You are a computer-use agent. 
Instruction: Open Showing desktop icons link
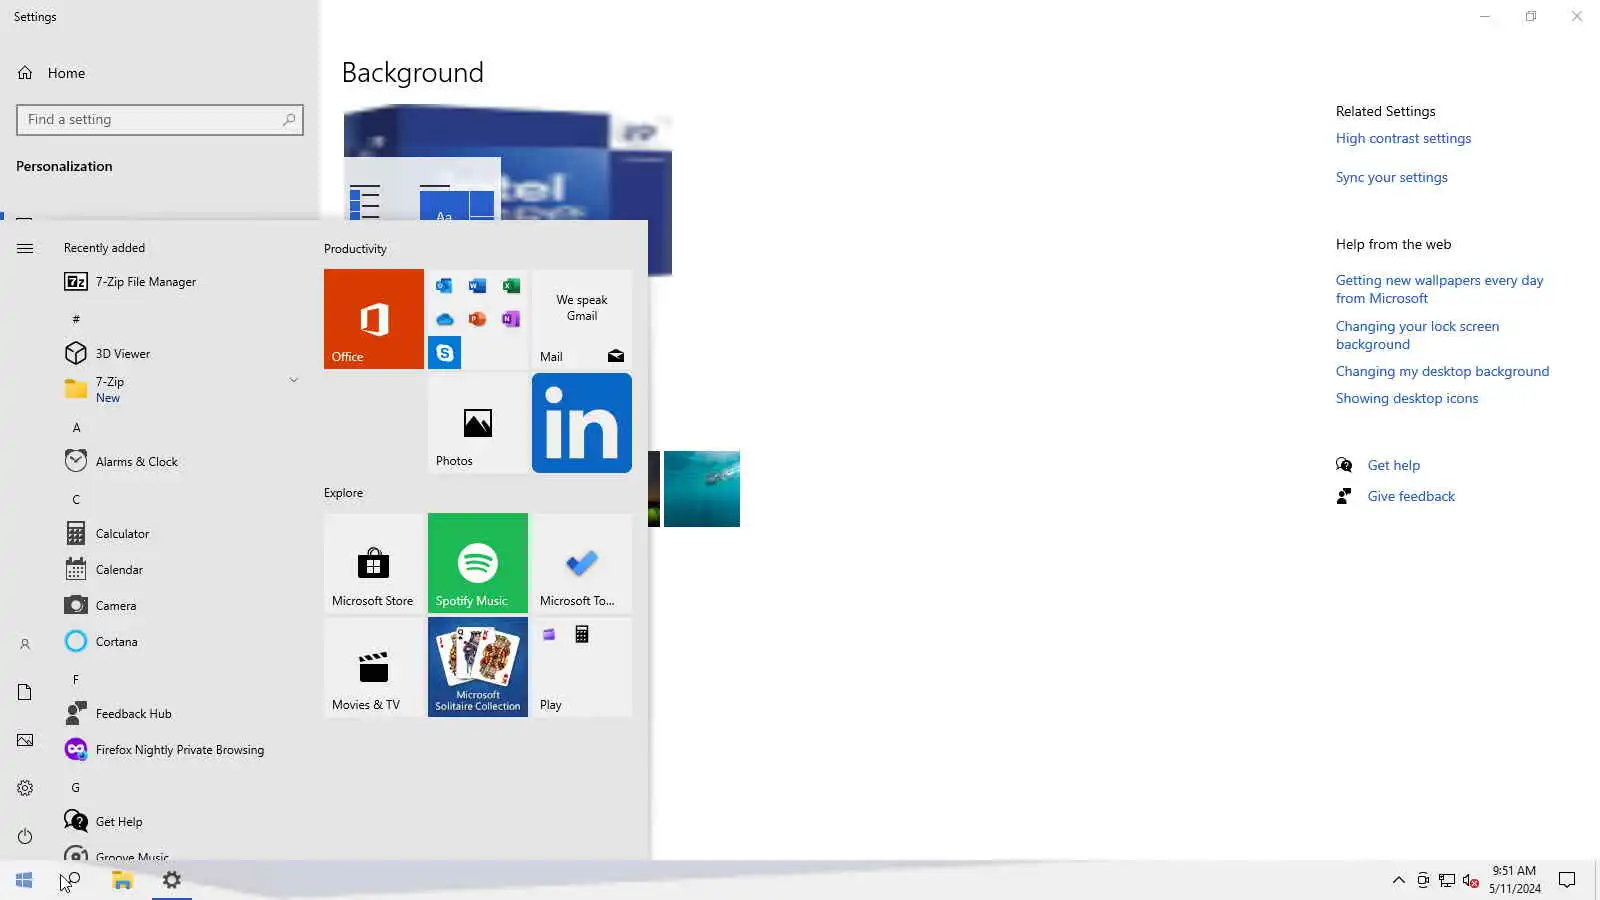point(1406,399)
